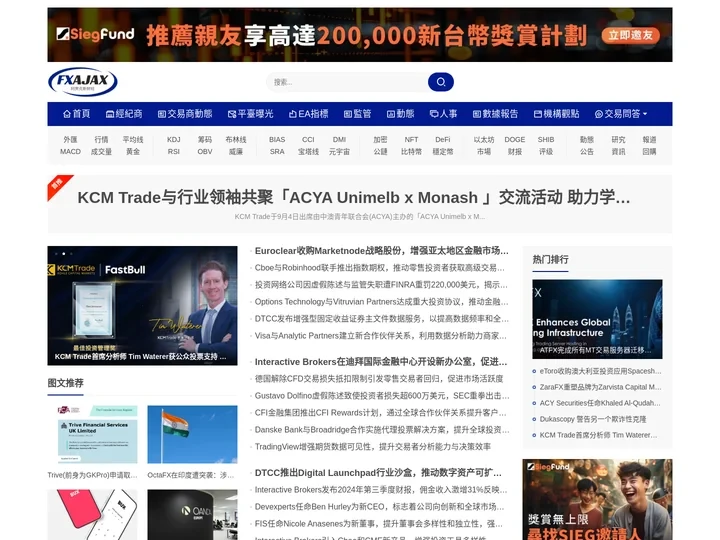Viewport: 720px width, 540px height.
Task: Open the Euroclear收购Marketnode article
Action: (382, 251)
